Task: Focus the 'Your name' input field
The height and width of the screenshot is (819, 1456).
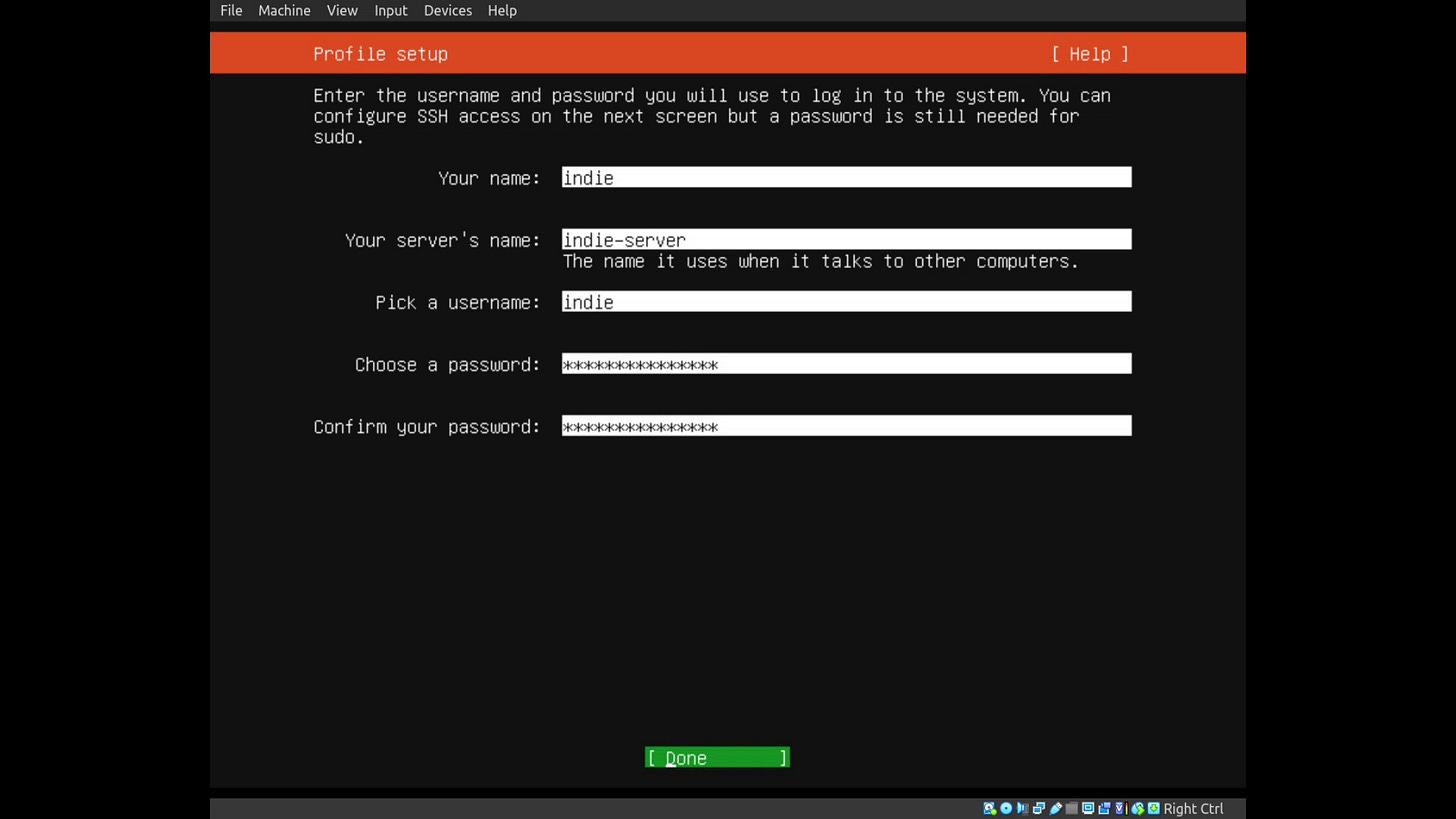Action: [846, 178]
